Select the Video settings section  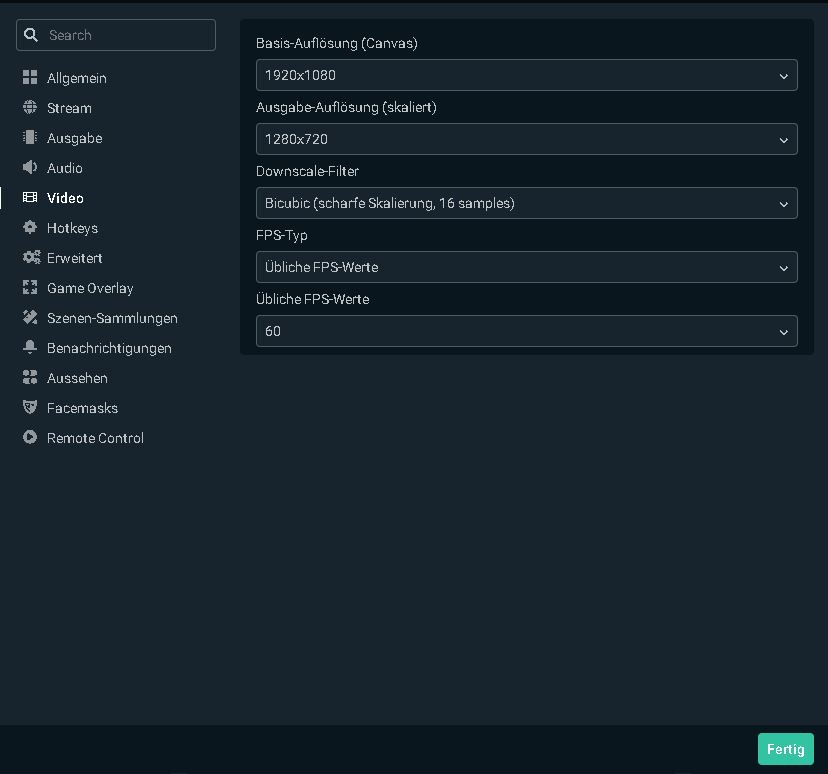click(65, 198)
